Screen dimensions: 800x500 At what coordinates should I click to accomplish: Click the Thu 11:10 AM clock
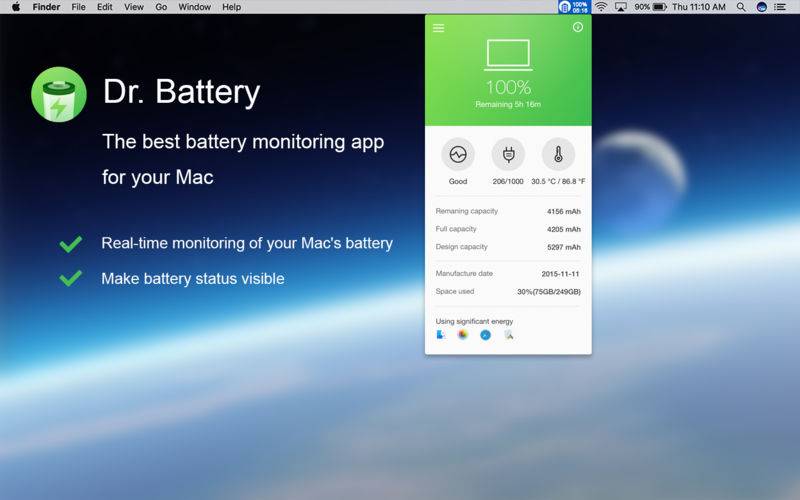point(698,7)
